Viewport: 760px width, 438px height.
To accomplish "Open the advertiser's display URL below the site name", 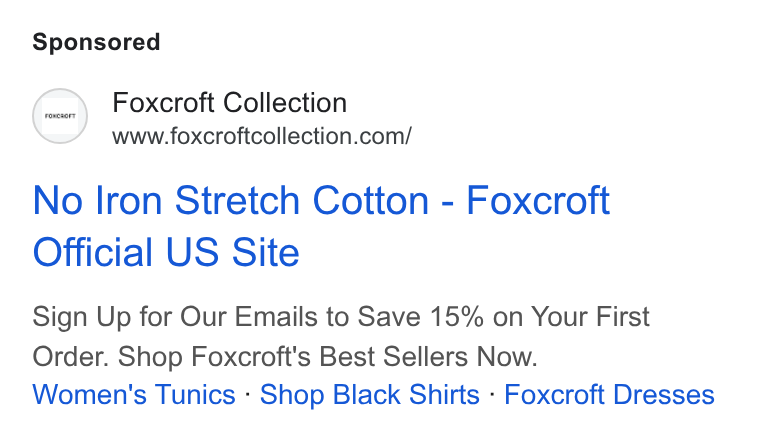I will click(x=262, y=136).
